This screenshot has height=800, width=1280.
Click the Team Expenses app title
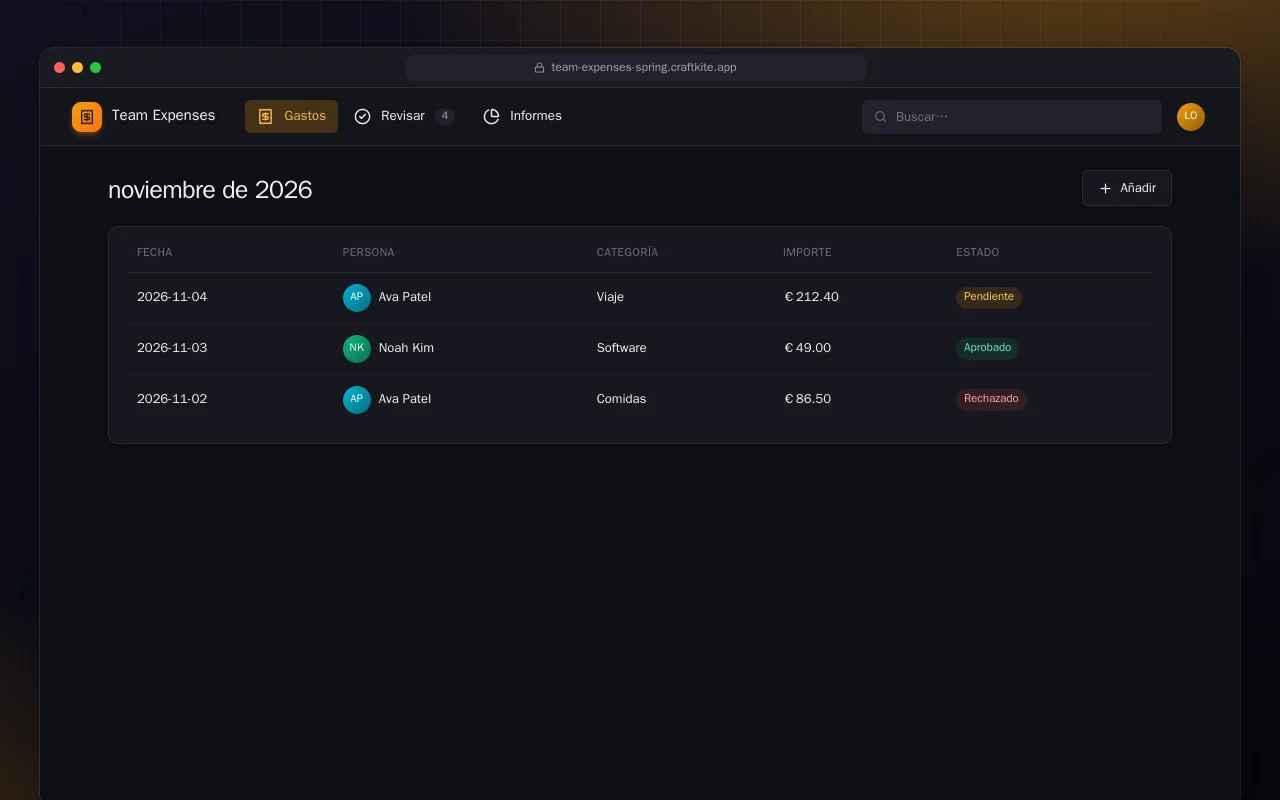[163, 116]
